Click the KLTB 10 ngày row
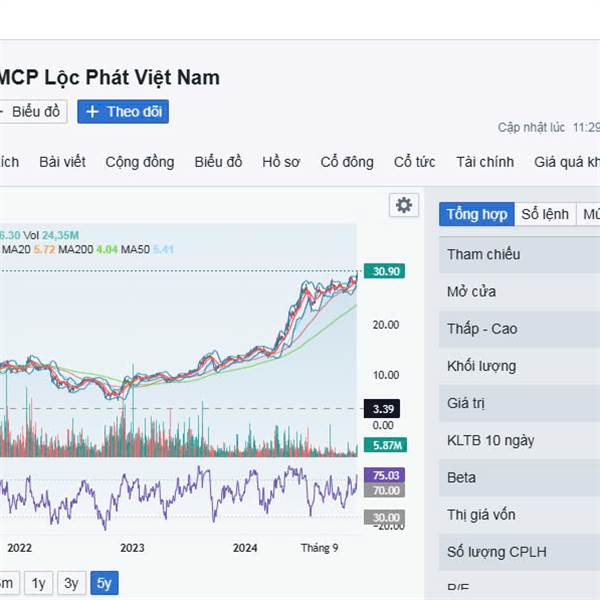Viewport: 600px width, 600px height. click(519, 440)
